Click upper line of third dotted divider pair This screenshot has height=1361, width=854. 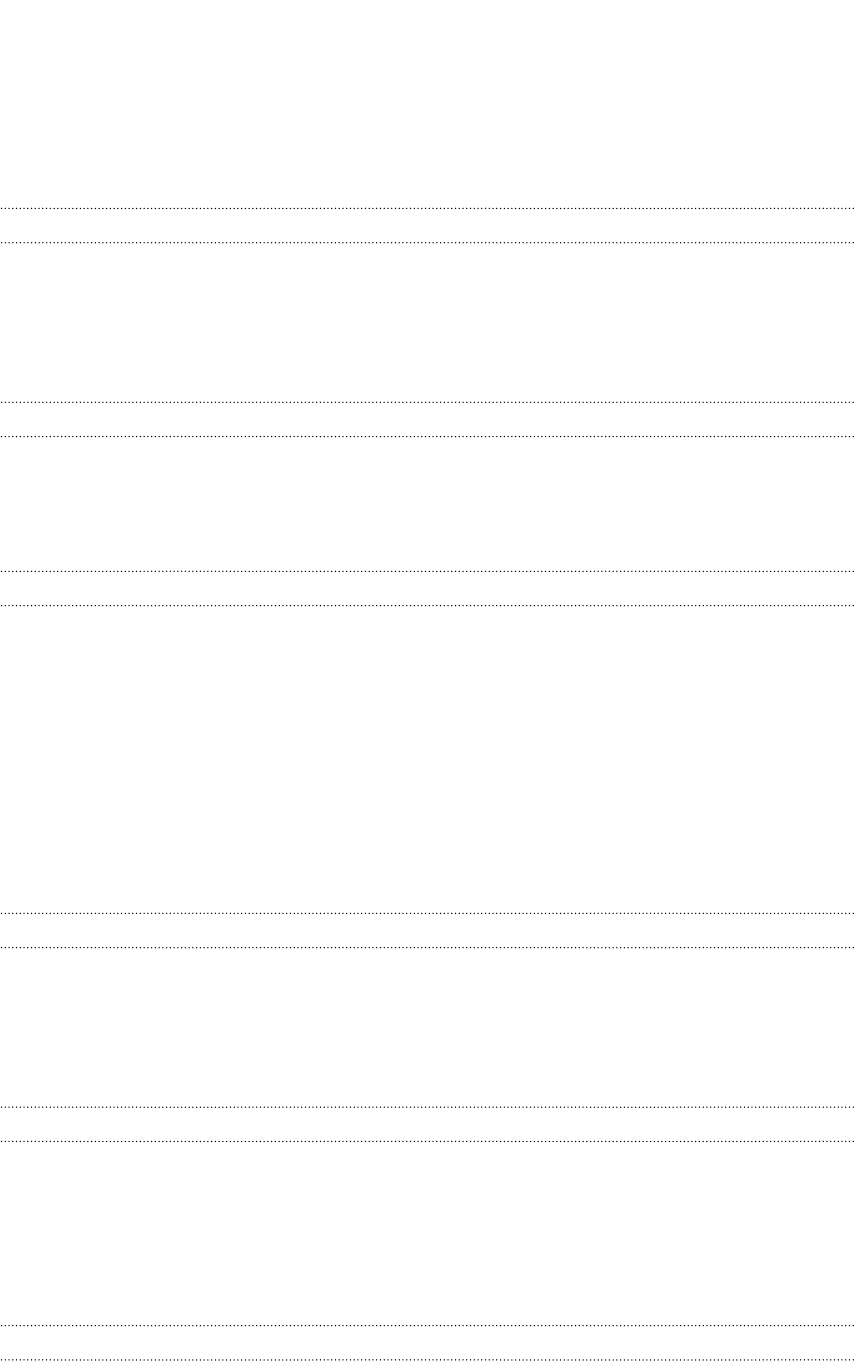coord(427,571)
